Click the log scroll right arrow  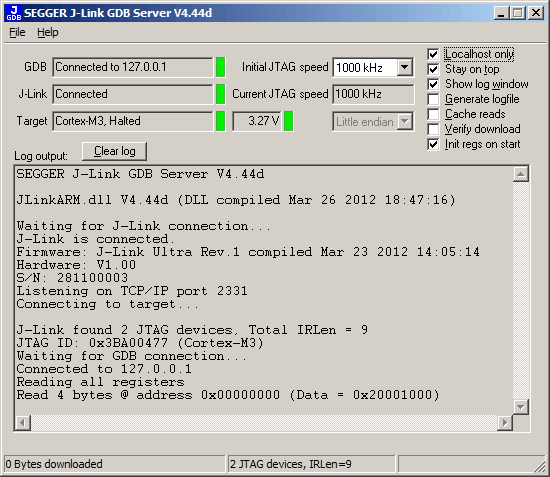tap(505, 423)
